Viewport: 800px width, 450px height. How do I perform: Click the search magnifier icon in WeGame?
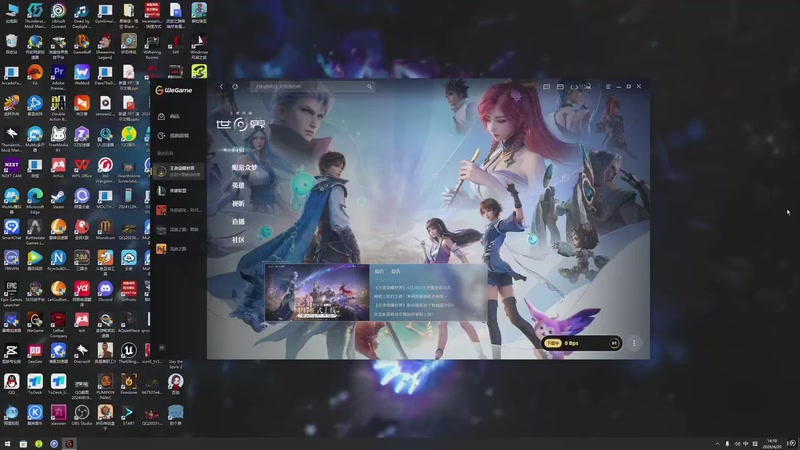click(369, 87)
